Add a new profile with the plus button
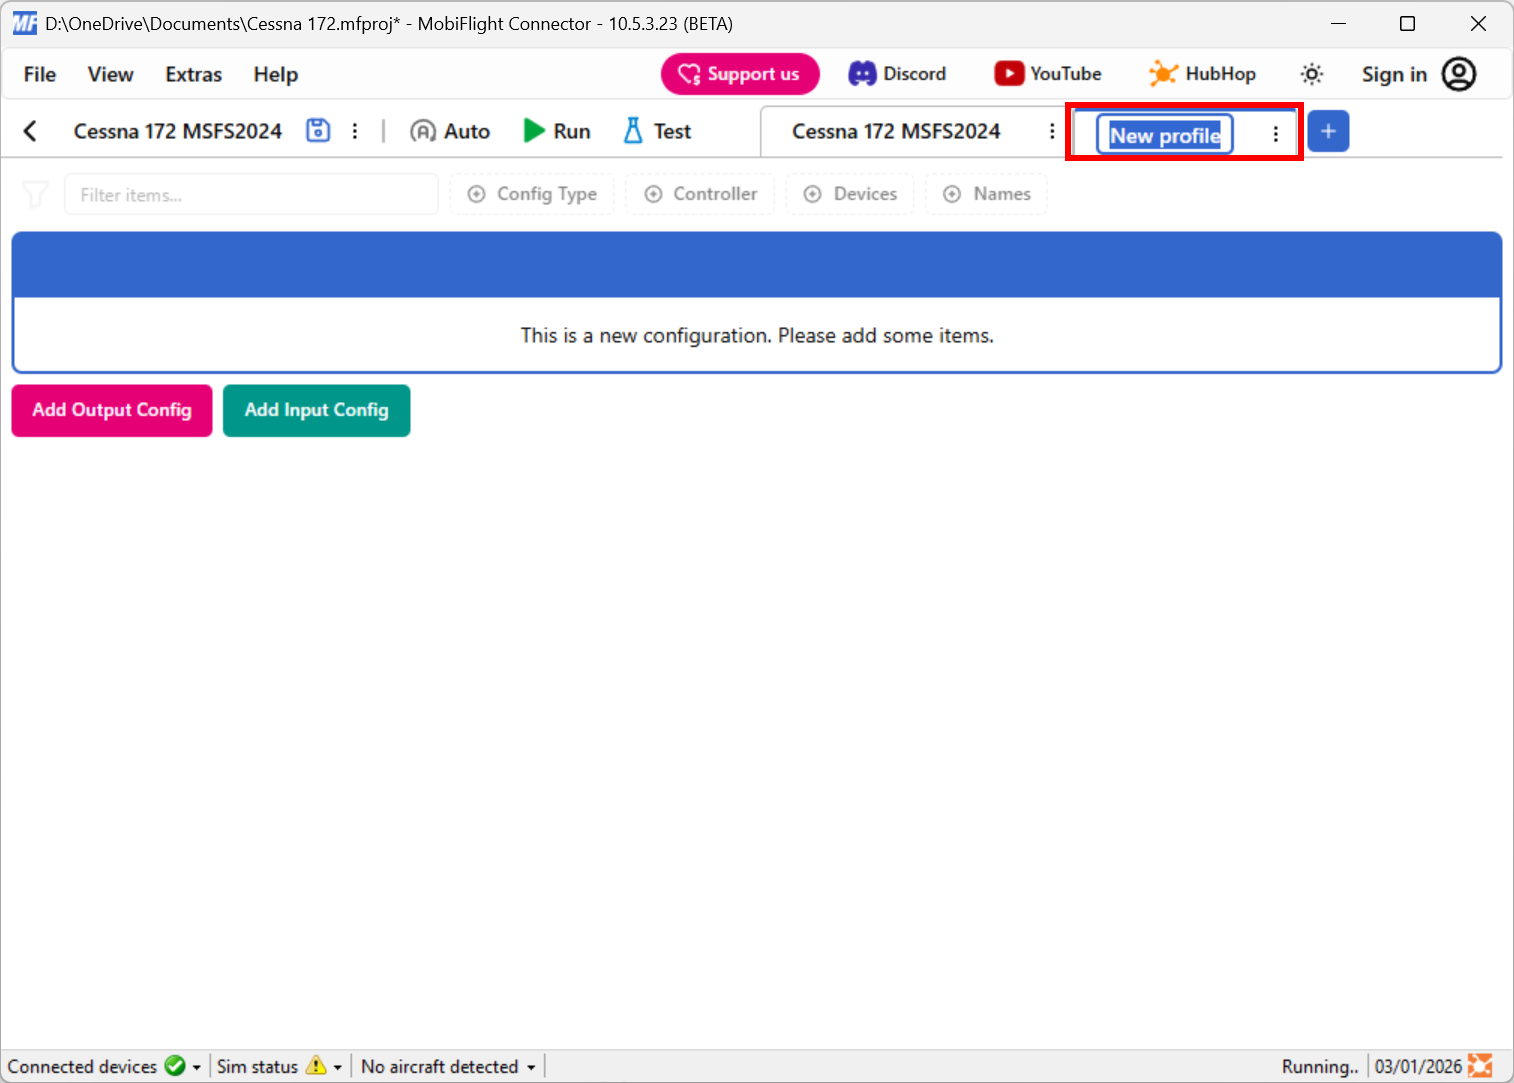The width and height of the screenshot is (1514, 1083). [x=1328, y=130]
